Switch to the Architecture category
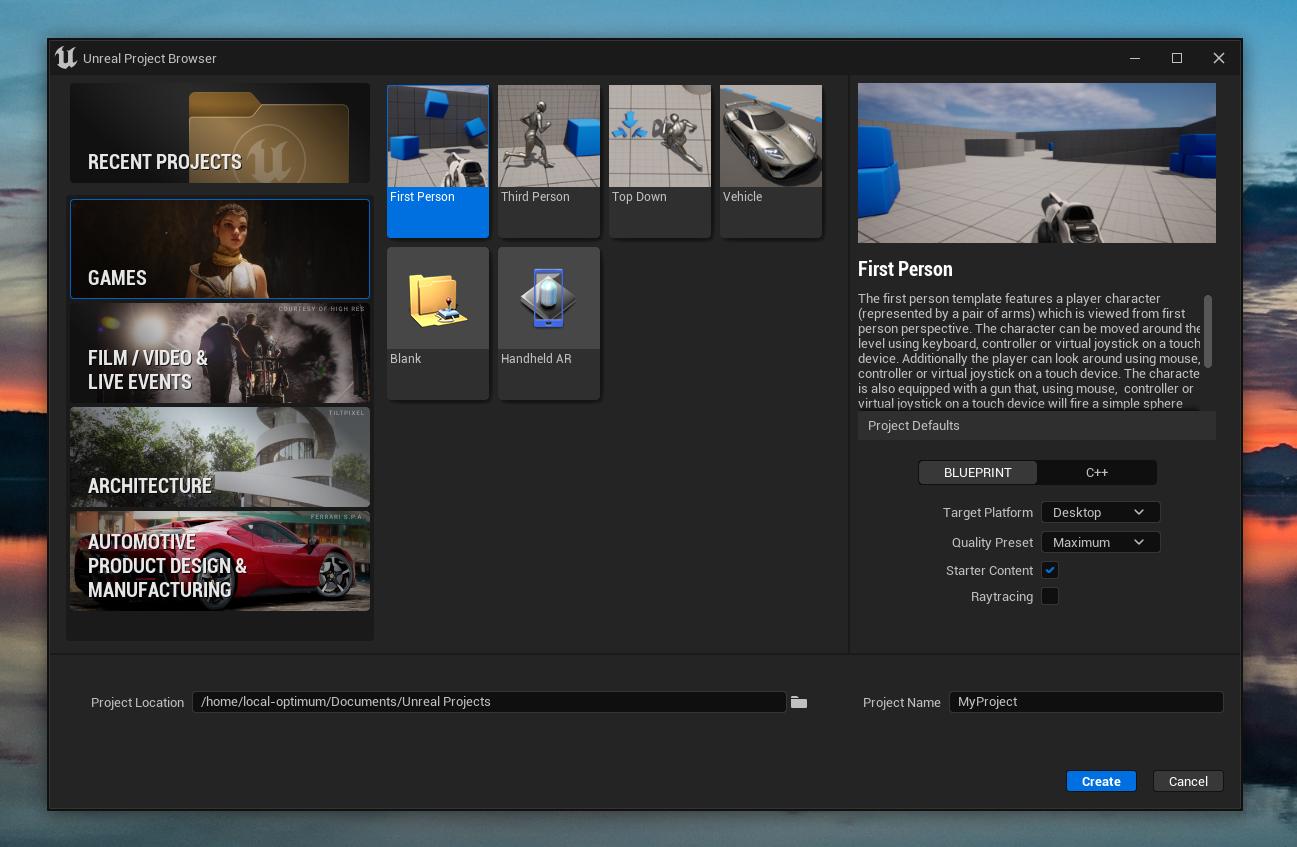 (220, 457)
